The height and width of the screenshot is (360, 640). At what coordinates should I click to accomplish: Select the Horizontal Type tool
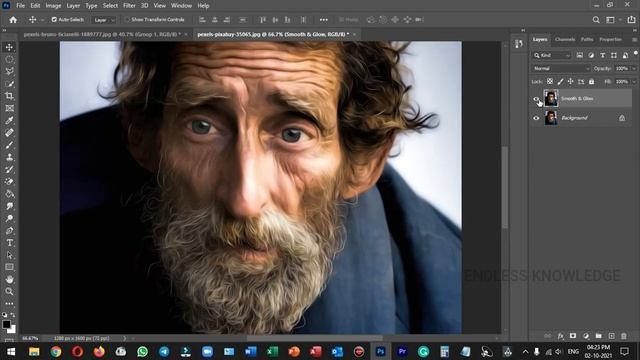pyautogui.click(x=9, y=243)
